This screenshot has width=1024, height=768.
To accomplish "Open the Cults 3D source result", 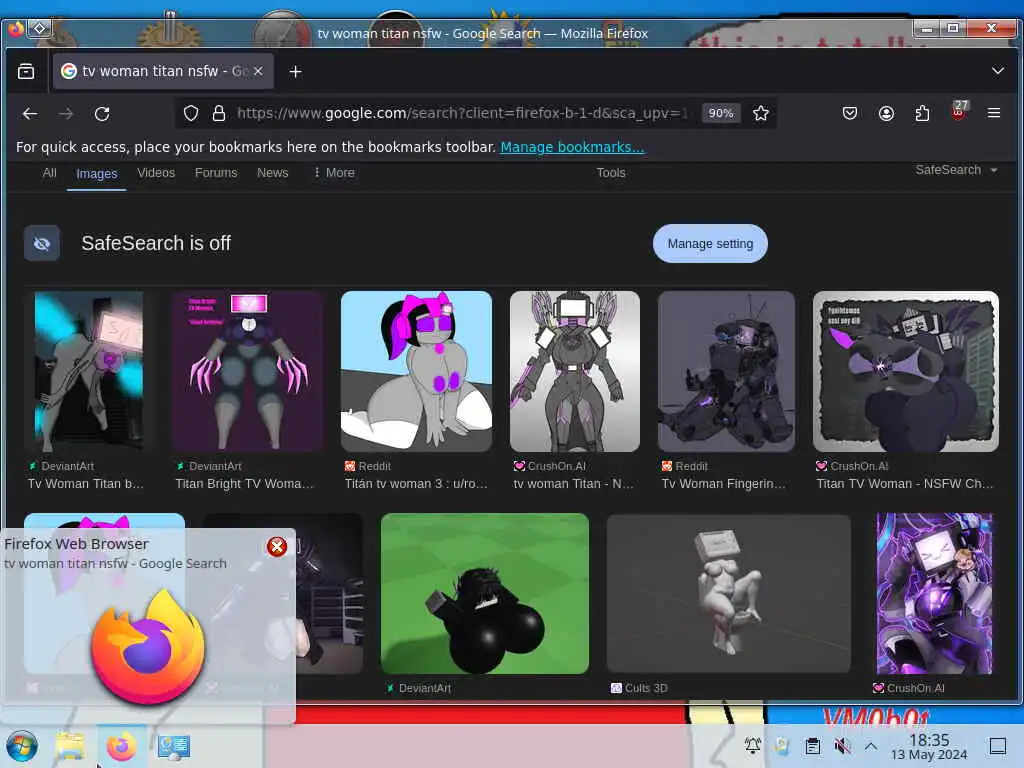I will tap(639, 688).
